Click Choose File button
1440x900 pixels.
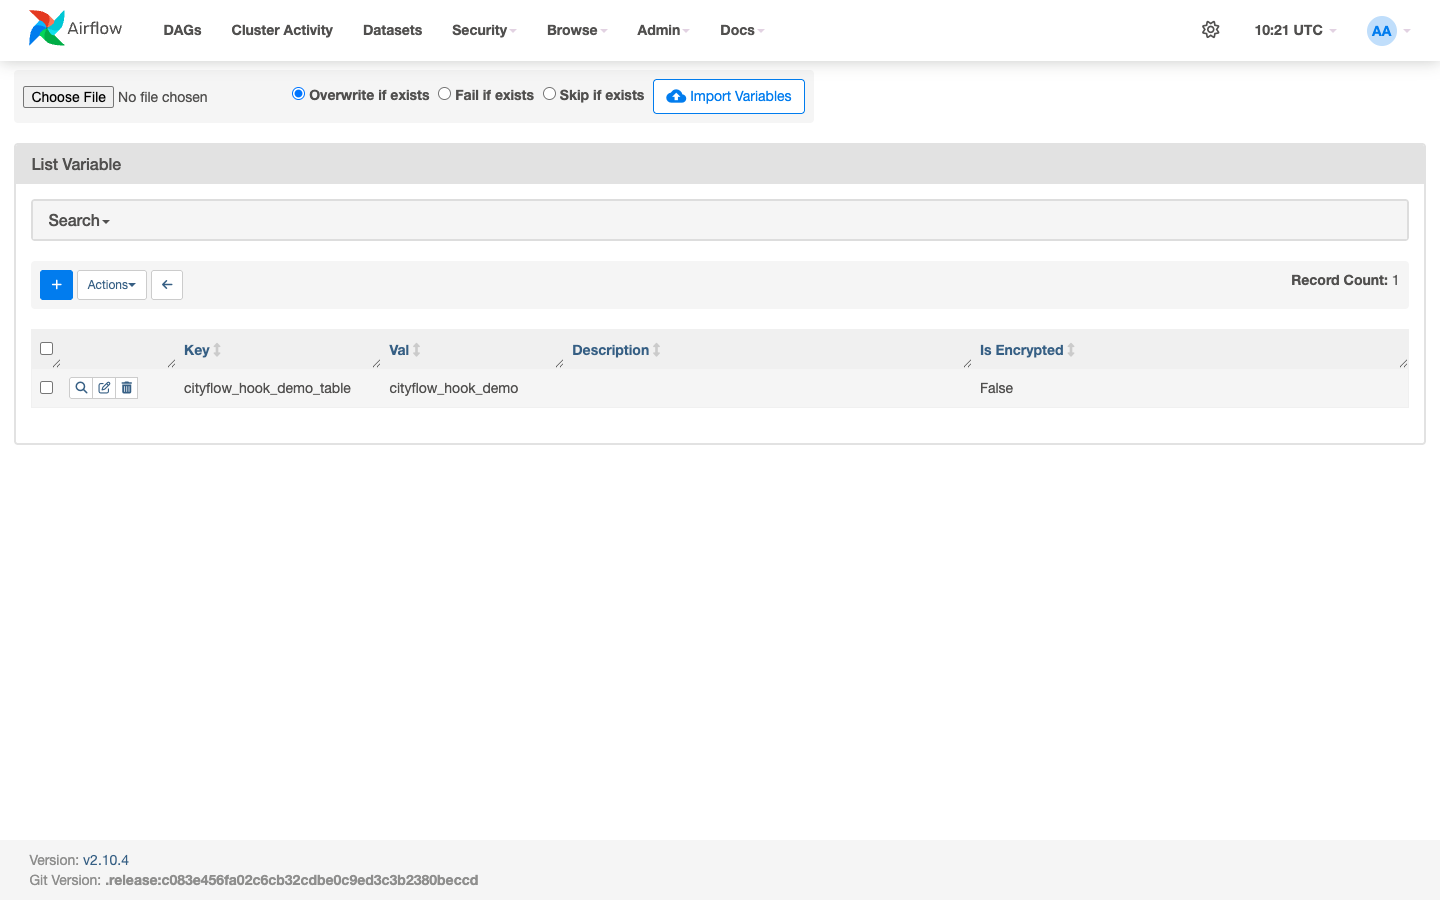click(68, 97)
